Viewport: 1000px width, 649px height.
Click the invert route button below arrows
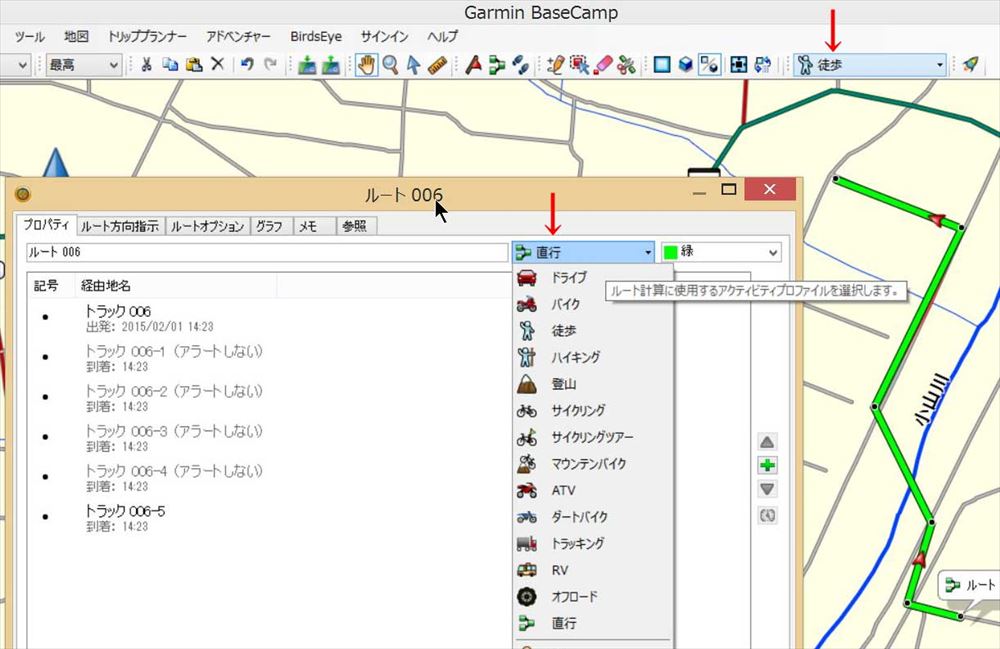click(x=767, y=515)
